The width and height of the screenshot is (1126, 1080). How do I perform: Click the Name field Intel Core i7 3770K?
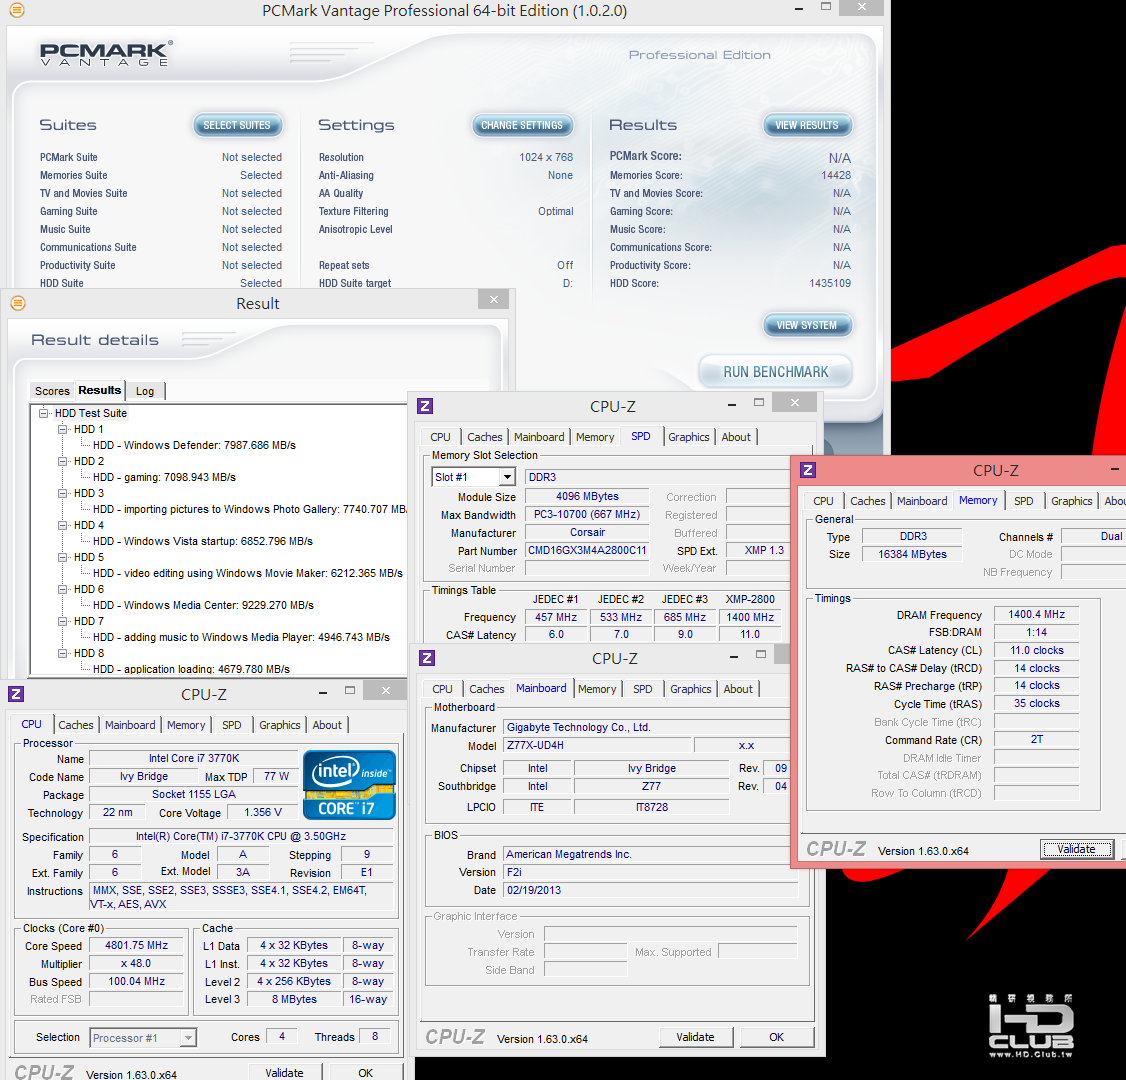194,758
